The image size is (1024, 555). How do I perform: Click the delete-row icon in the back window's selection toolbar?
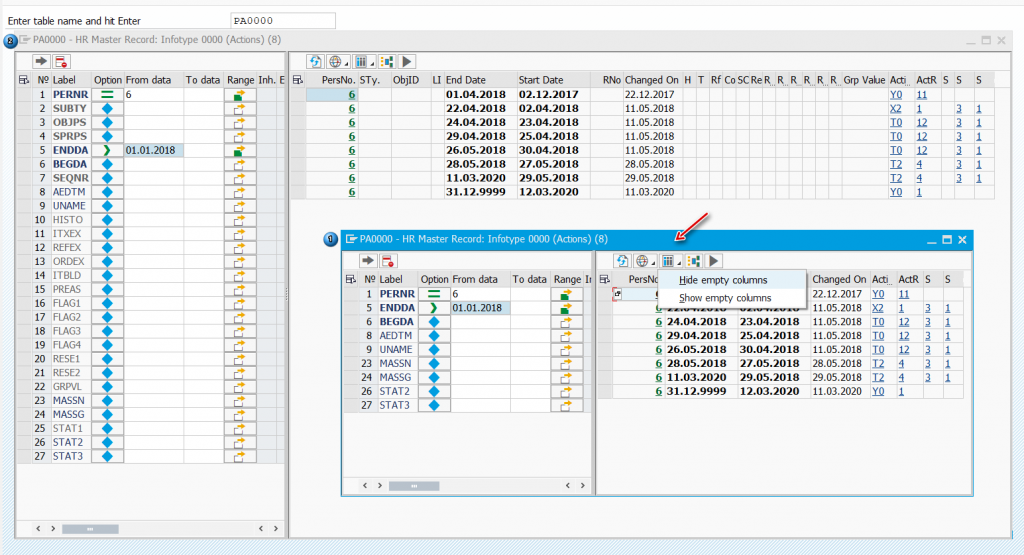point(61,61)
